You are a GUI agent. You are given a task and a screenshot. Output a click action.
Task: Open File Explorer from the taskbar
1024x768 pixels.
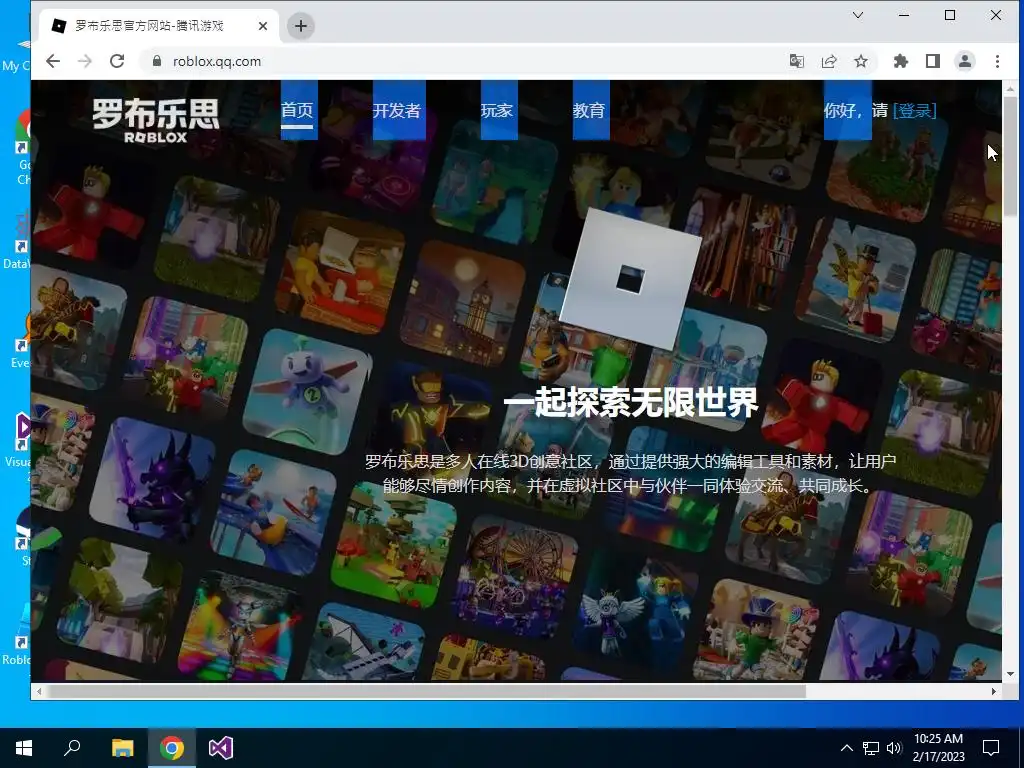click(x=122, y=748)
